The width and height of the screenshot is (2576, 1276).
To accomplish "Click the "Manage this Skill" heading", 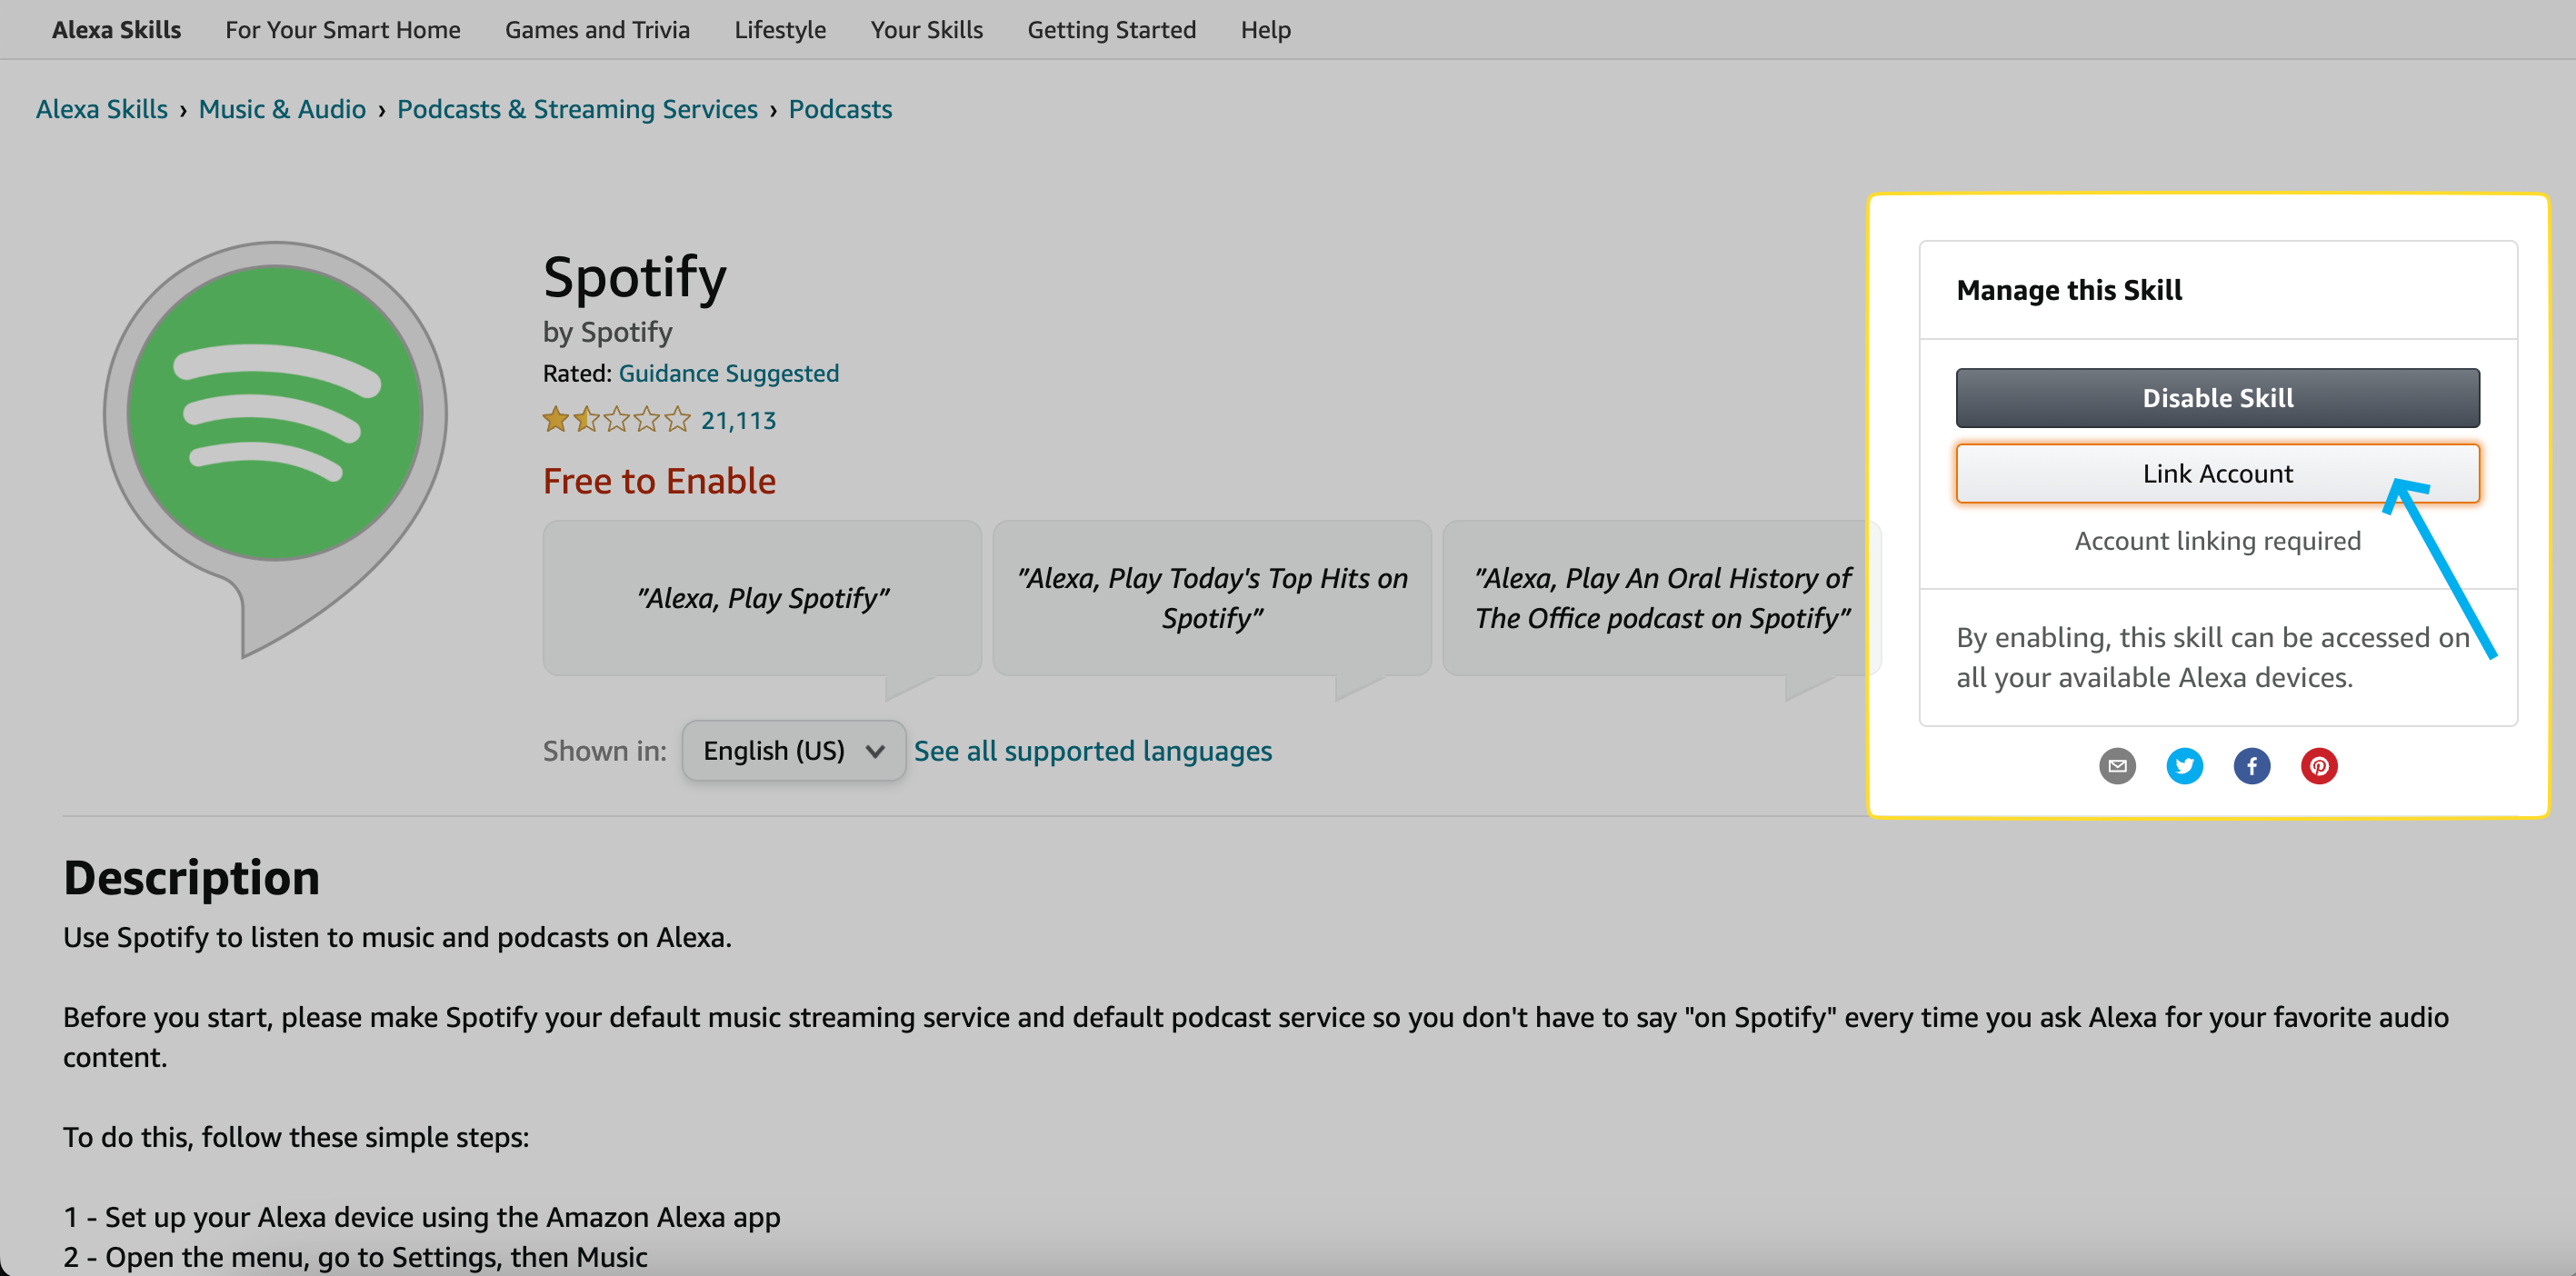I will [x=2069, y=290].
